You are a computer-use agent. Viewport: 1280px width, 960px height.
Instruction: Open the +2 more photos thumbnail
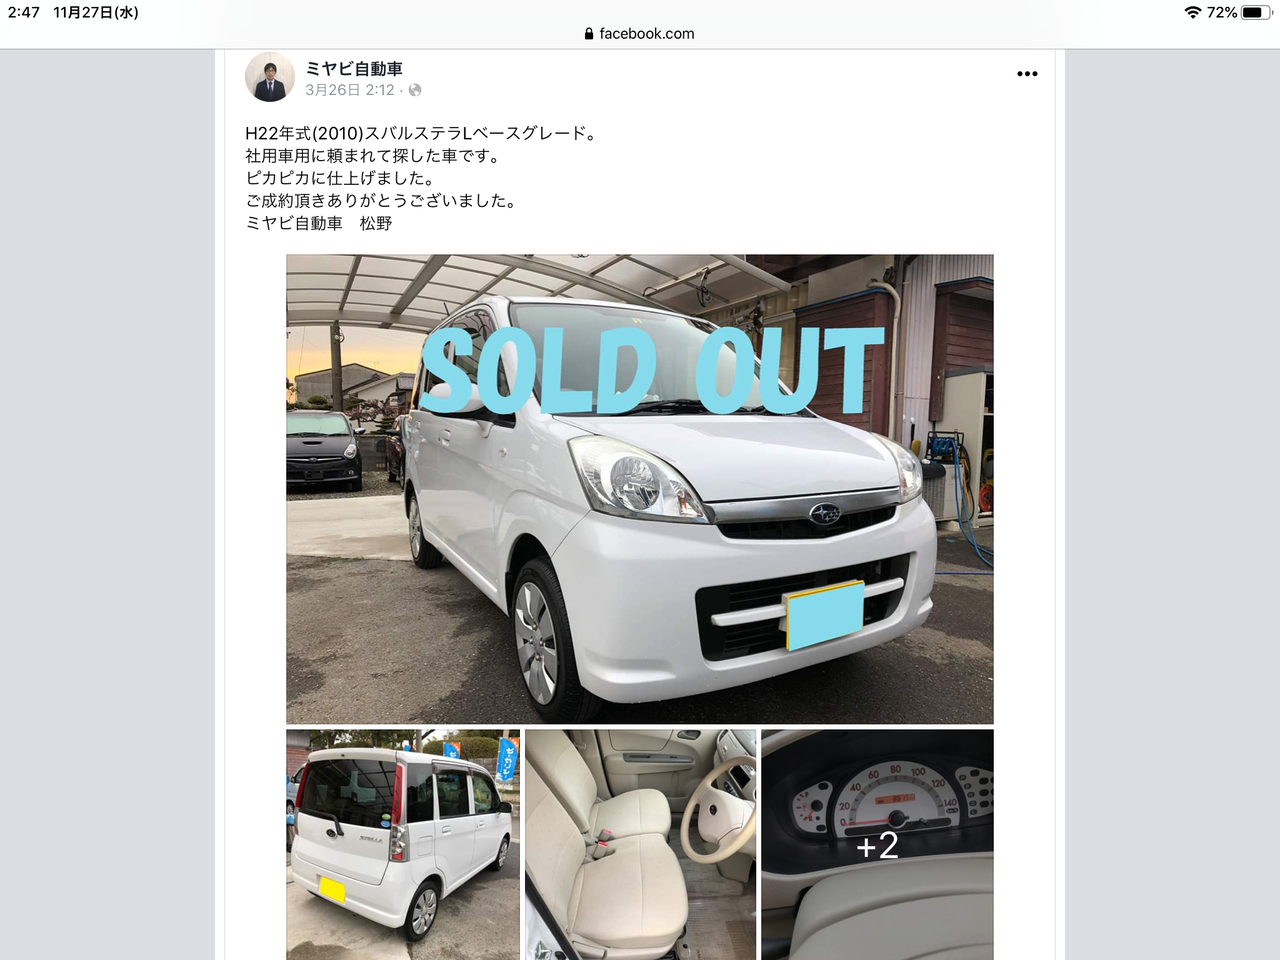[x=878, y=845]
